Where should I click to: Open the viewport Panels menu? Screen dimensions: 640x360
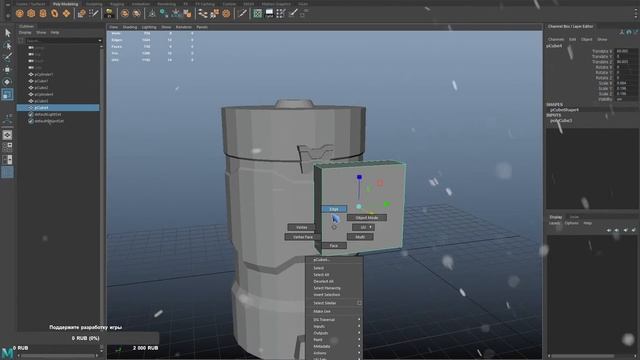(202, 27)
